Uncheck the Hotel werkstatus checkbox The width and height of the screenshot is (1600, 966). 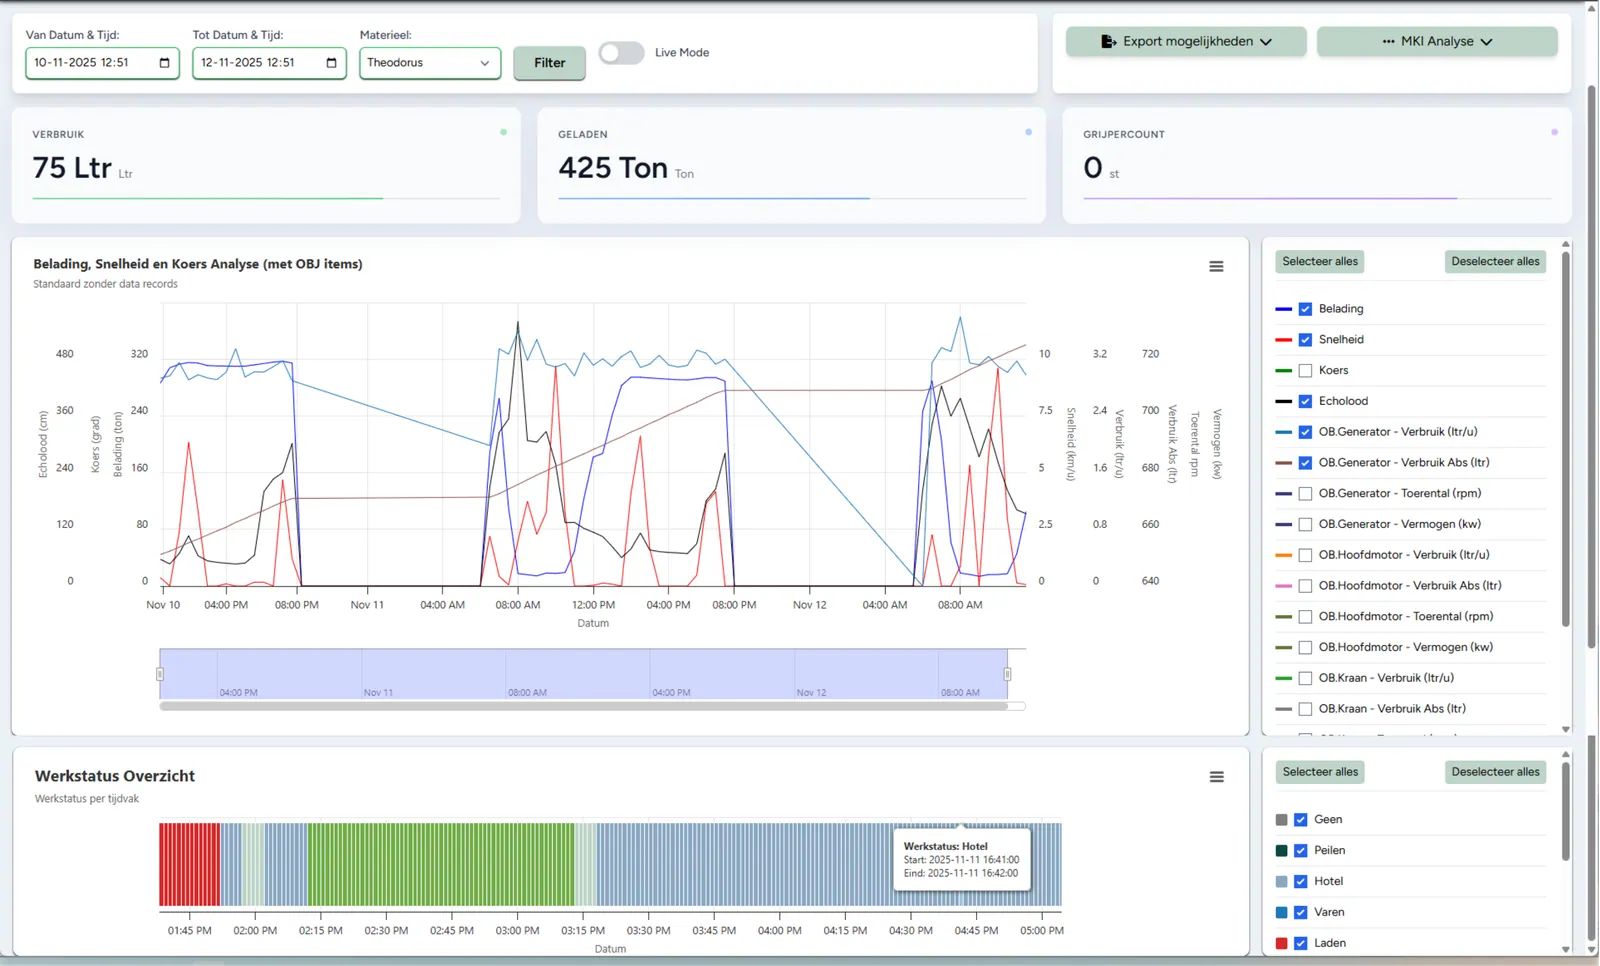point(1301,882)
